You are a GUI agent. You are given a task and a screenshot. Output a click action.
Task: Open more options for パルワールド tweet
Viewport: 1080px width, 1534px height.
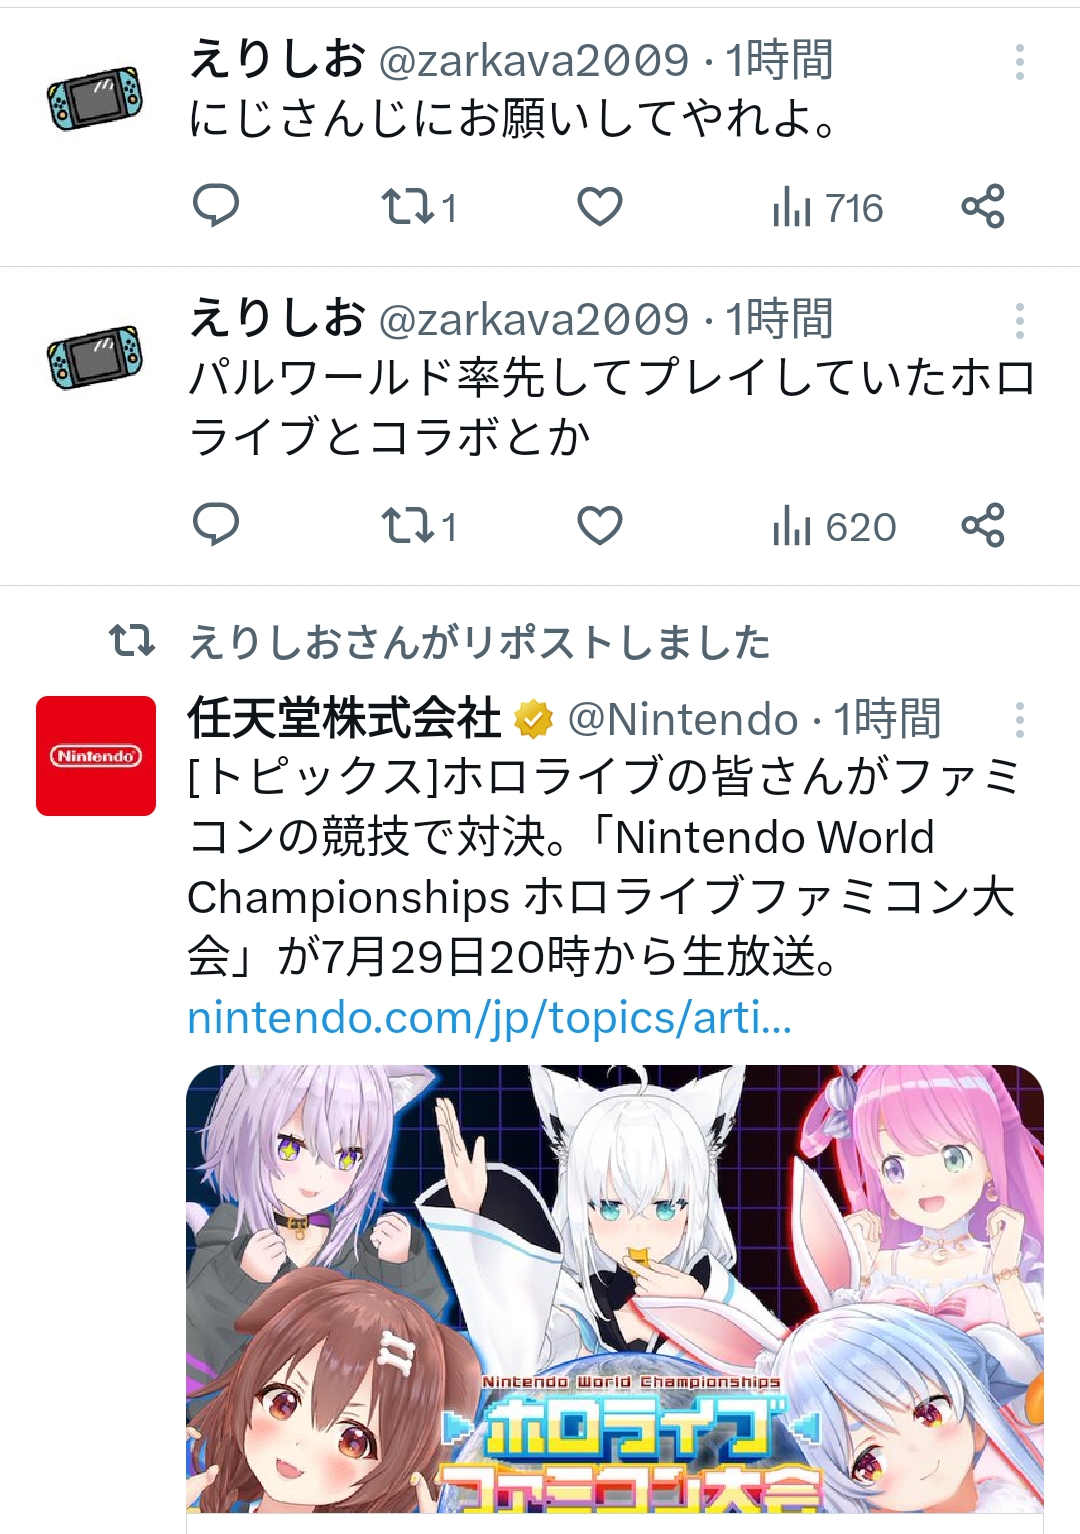pyautogui.click(x=1019, y=321)
